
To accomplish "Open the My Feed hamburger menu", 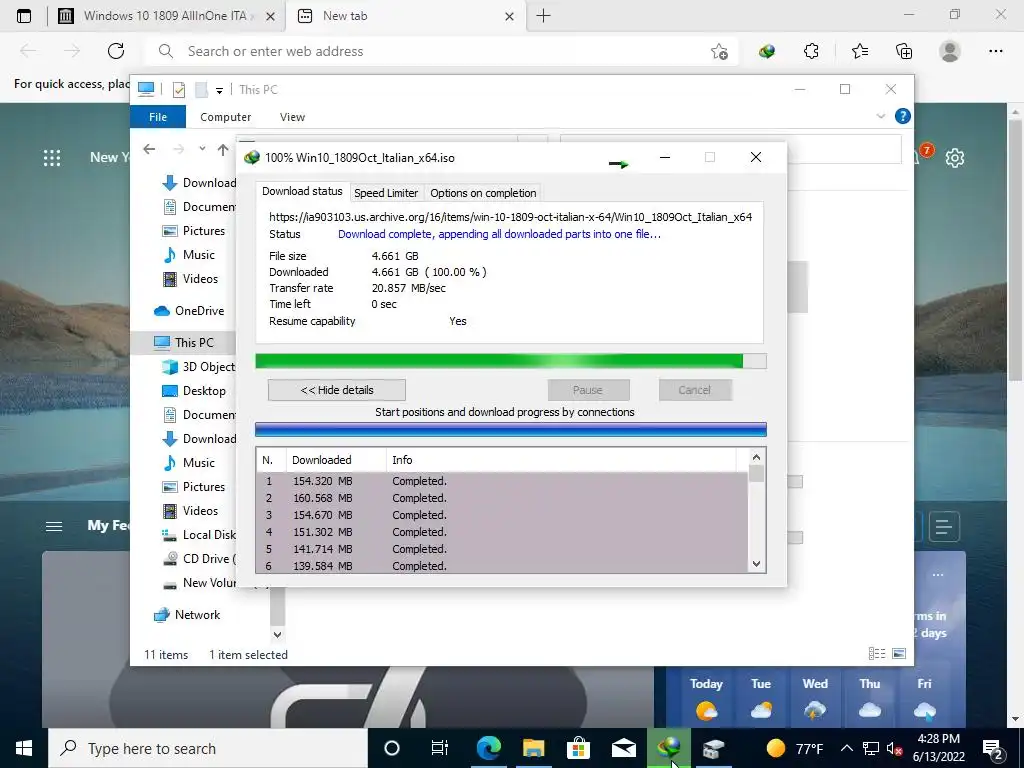I will [54, 526].
